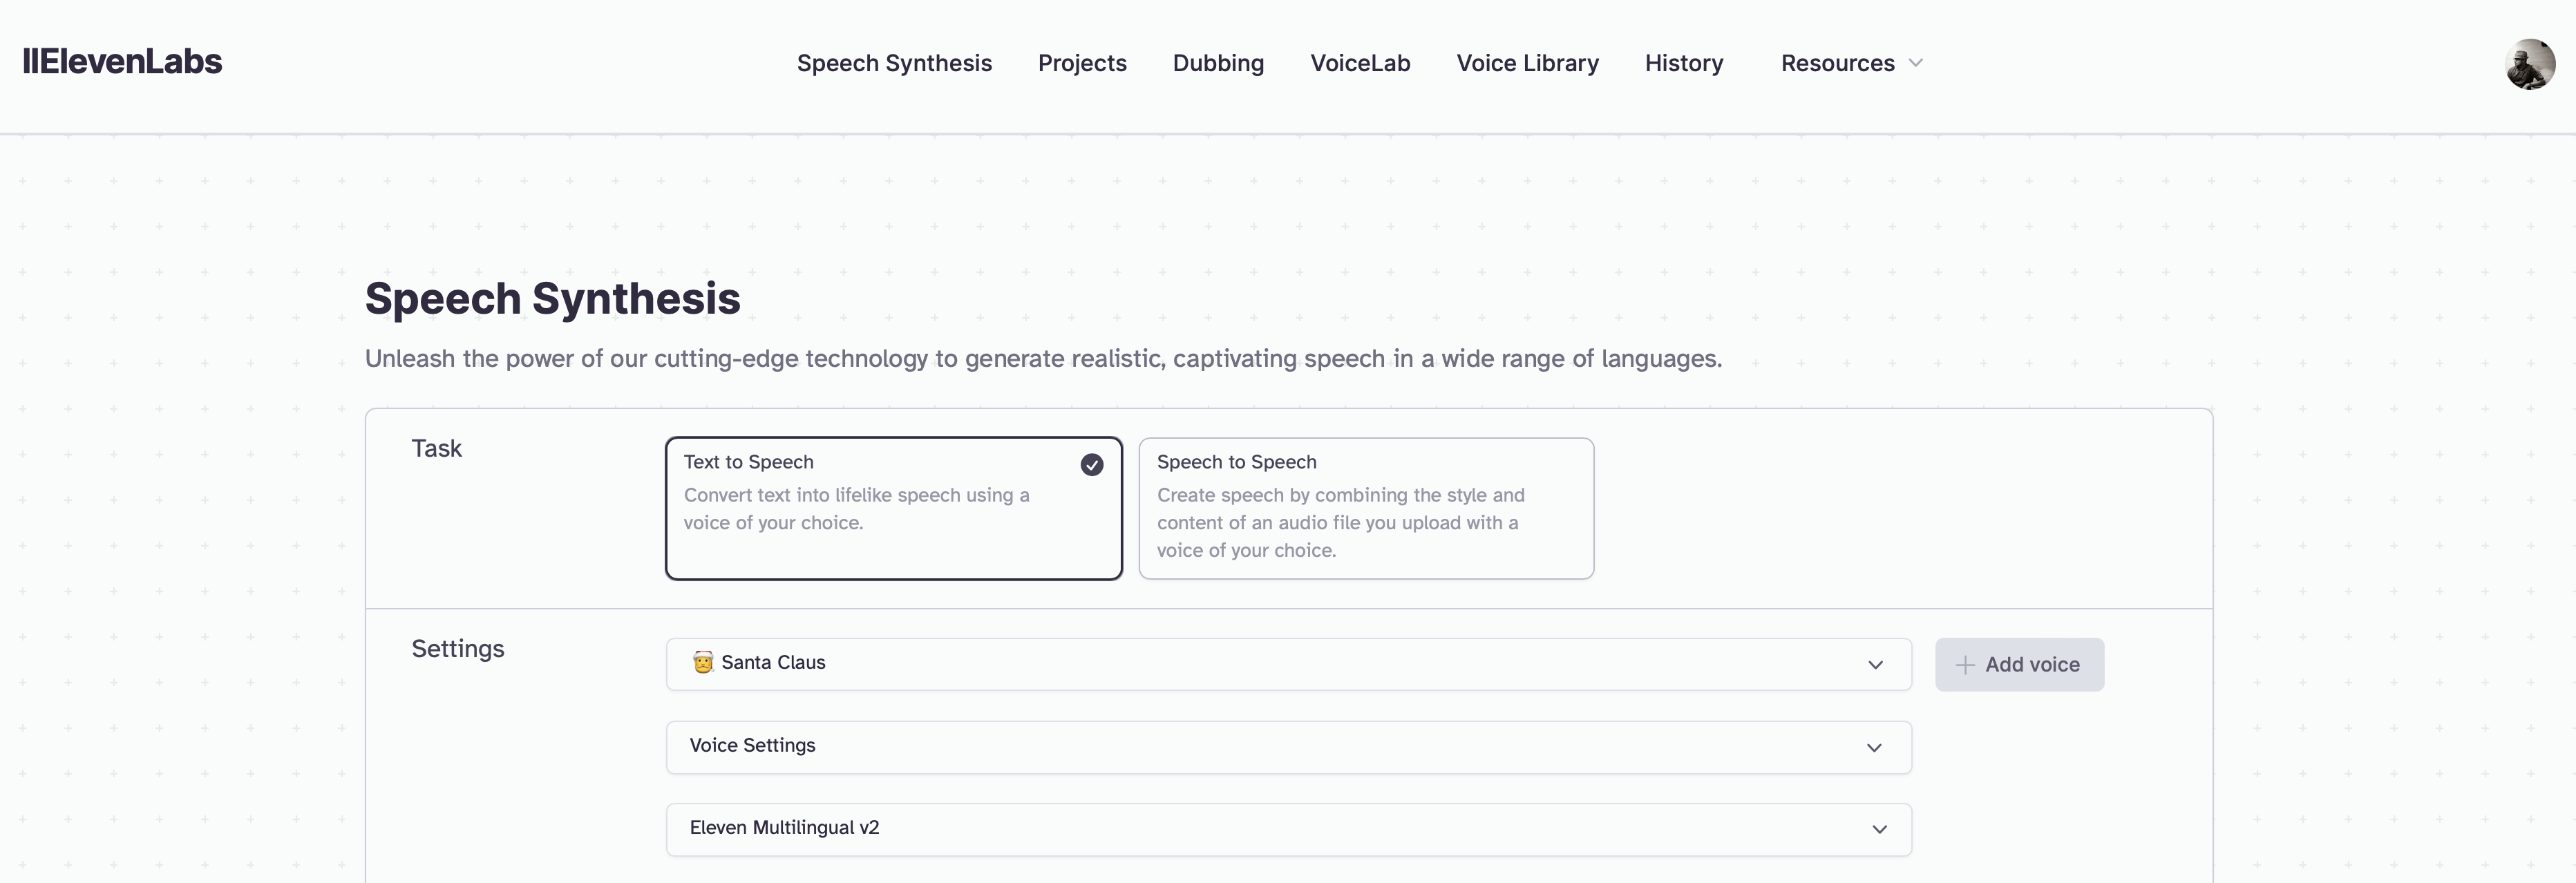Screen dimensions: 2576x883
Task: Choose the Speech to Speech task
Action: coord(1366,508)
